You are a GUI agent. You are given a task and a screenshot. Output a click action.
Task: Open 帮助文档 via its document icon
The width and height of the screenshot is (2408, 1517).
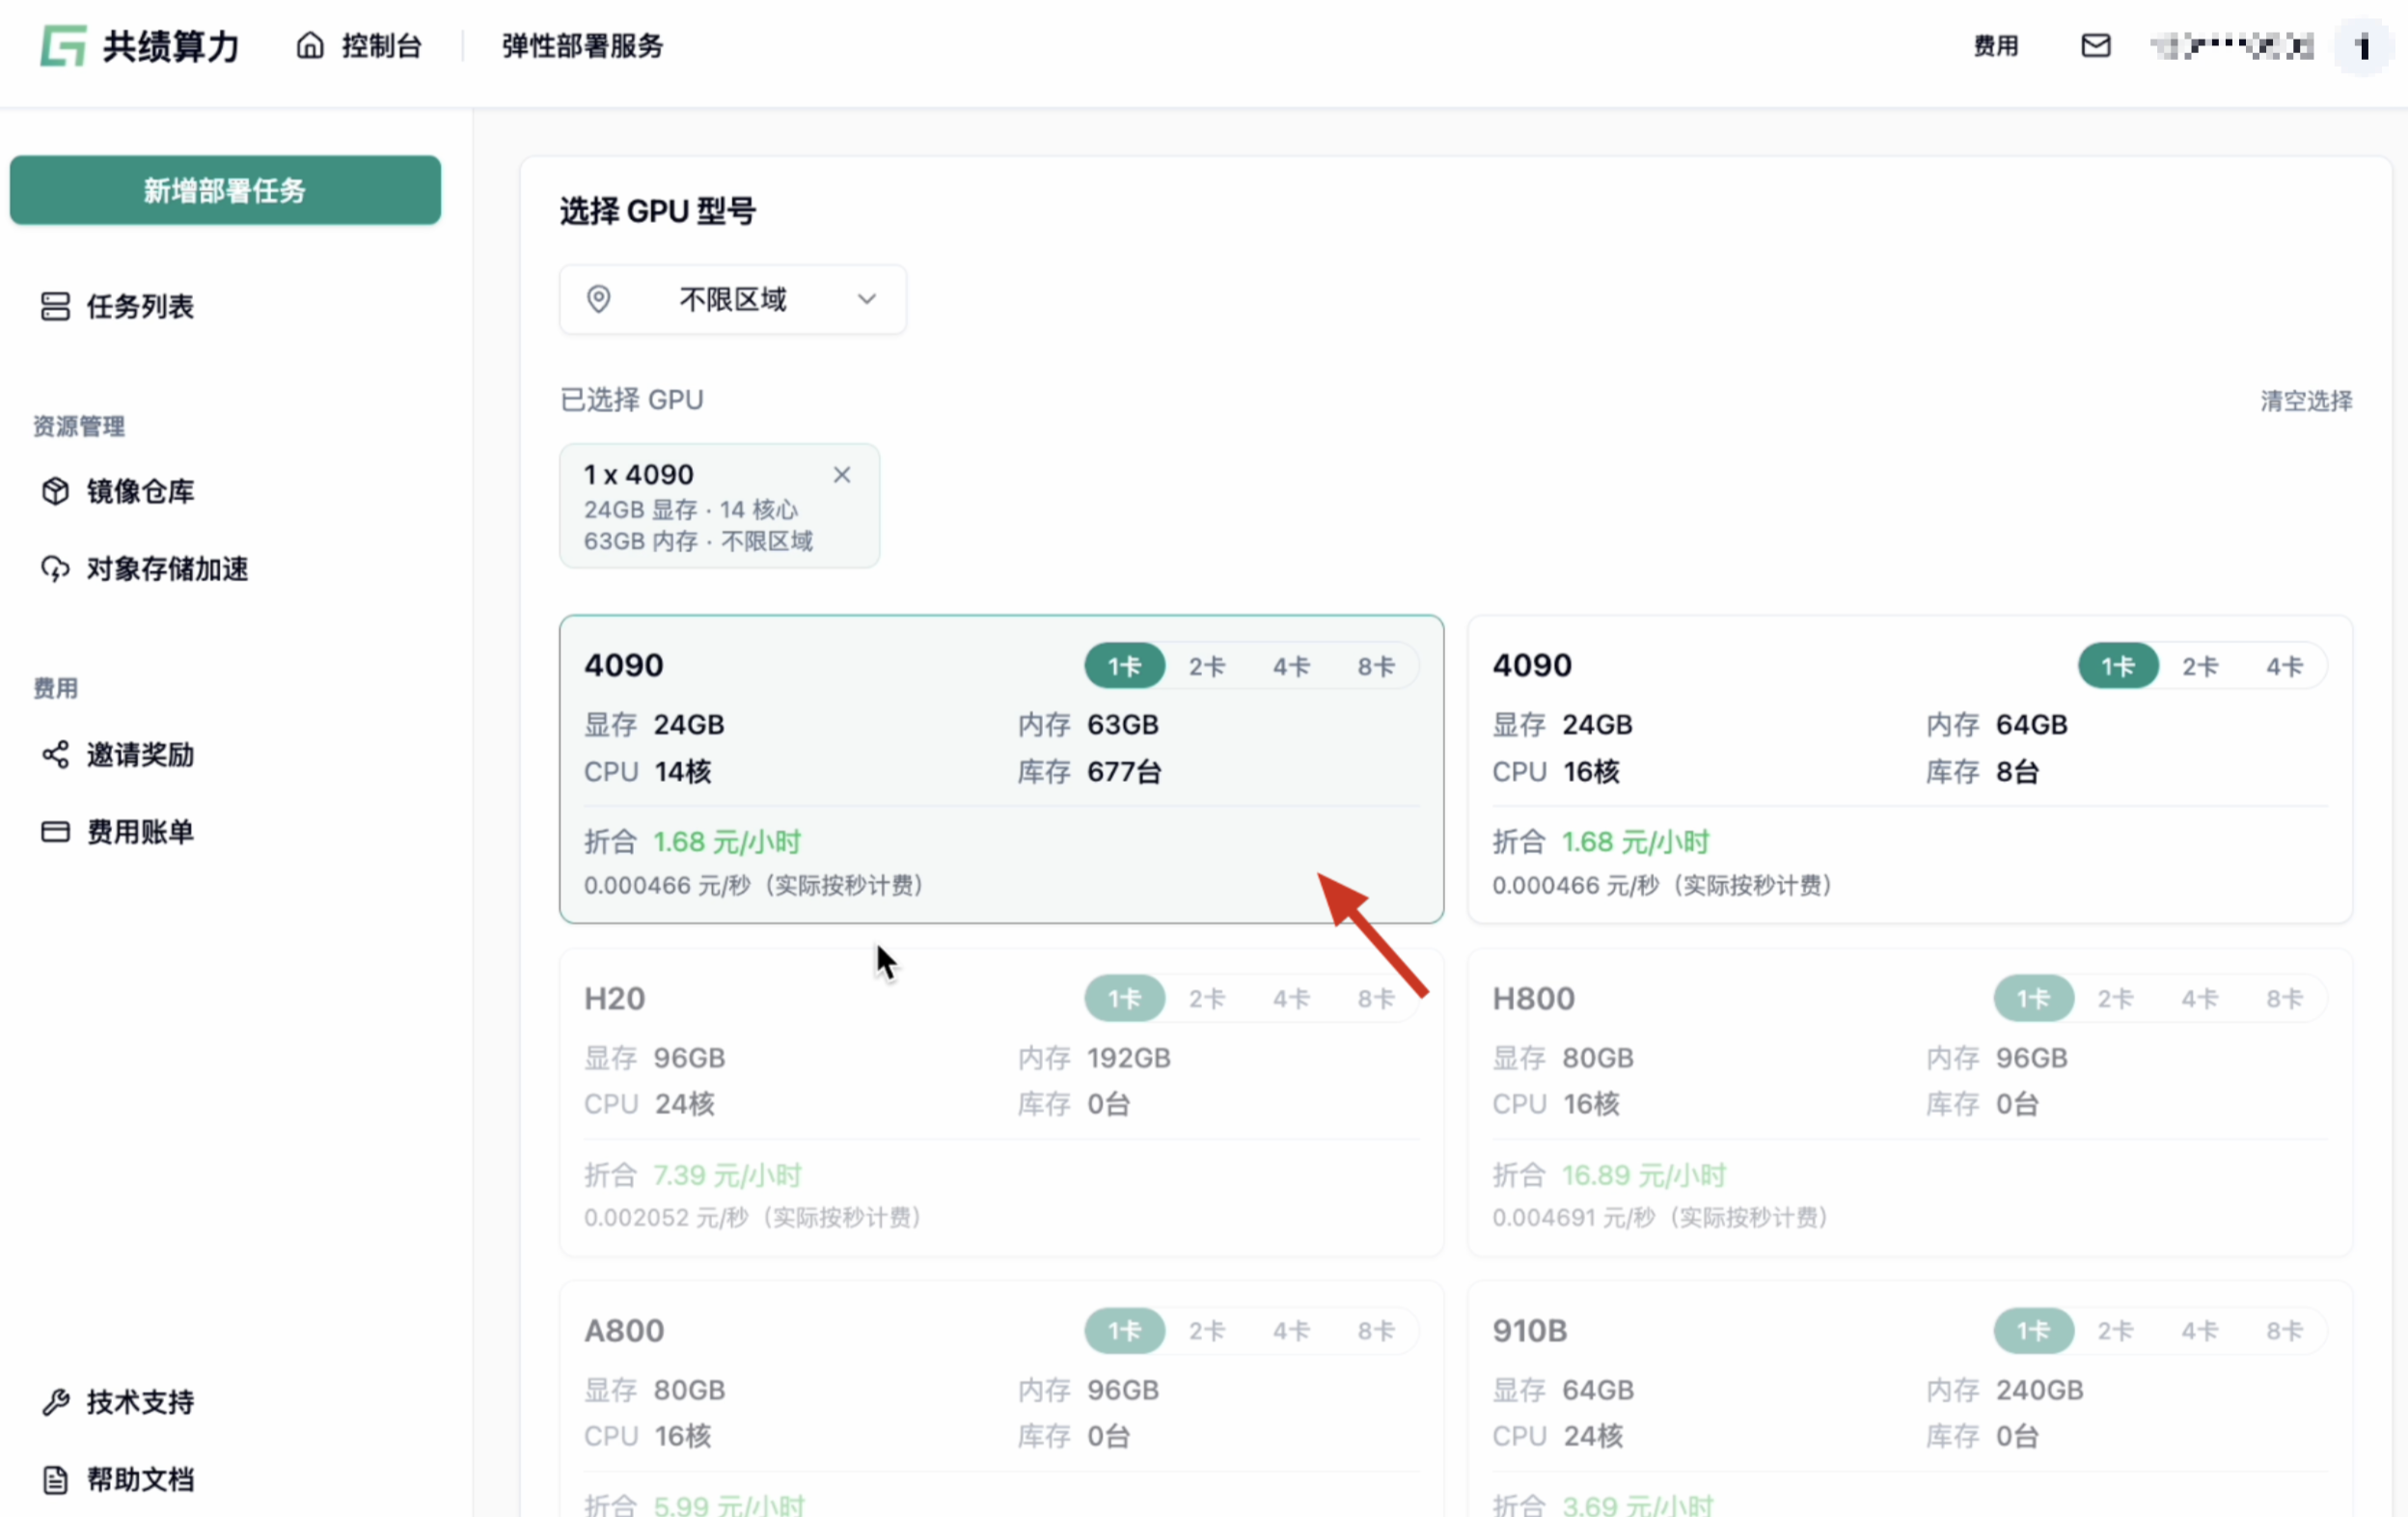click(x=55, y=1479)
